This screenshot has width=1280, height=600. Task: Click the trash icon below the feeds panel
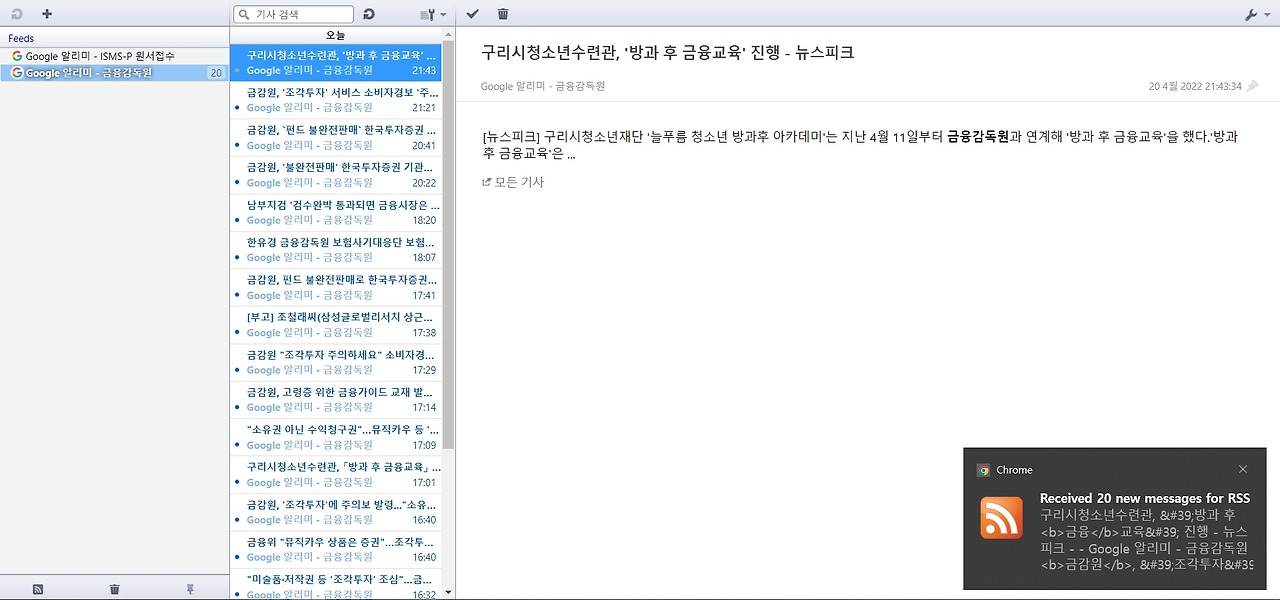[x=114, y=589]
